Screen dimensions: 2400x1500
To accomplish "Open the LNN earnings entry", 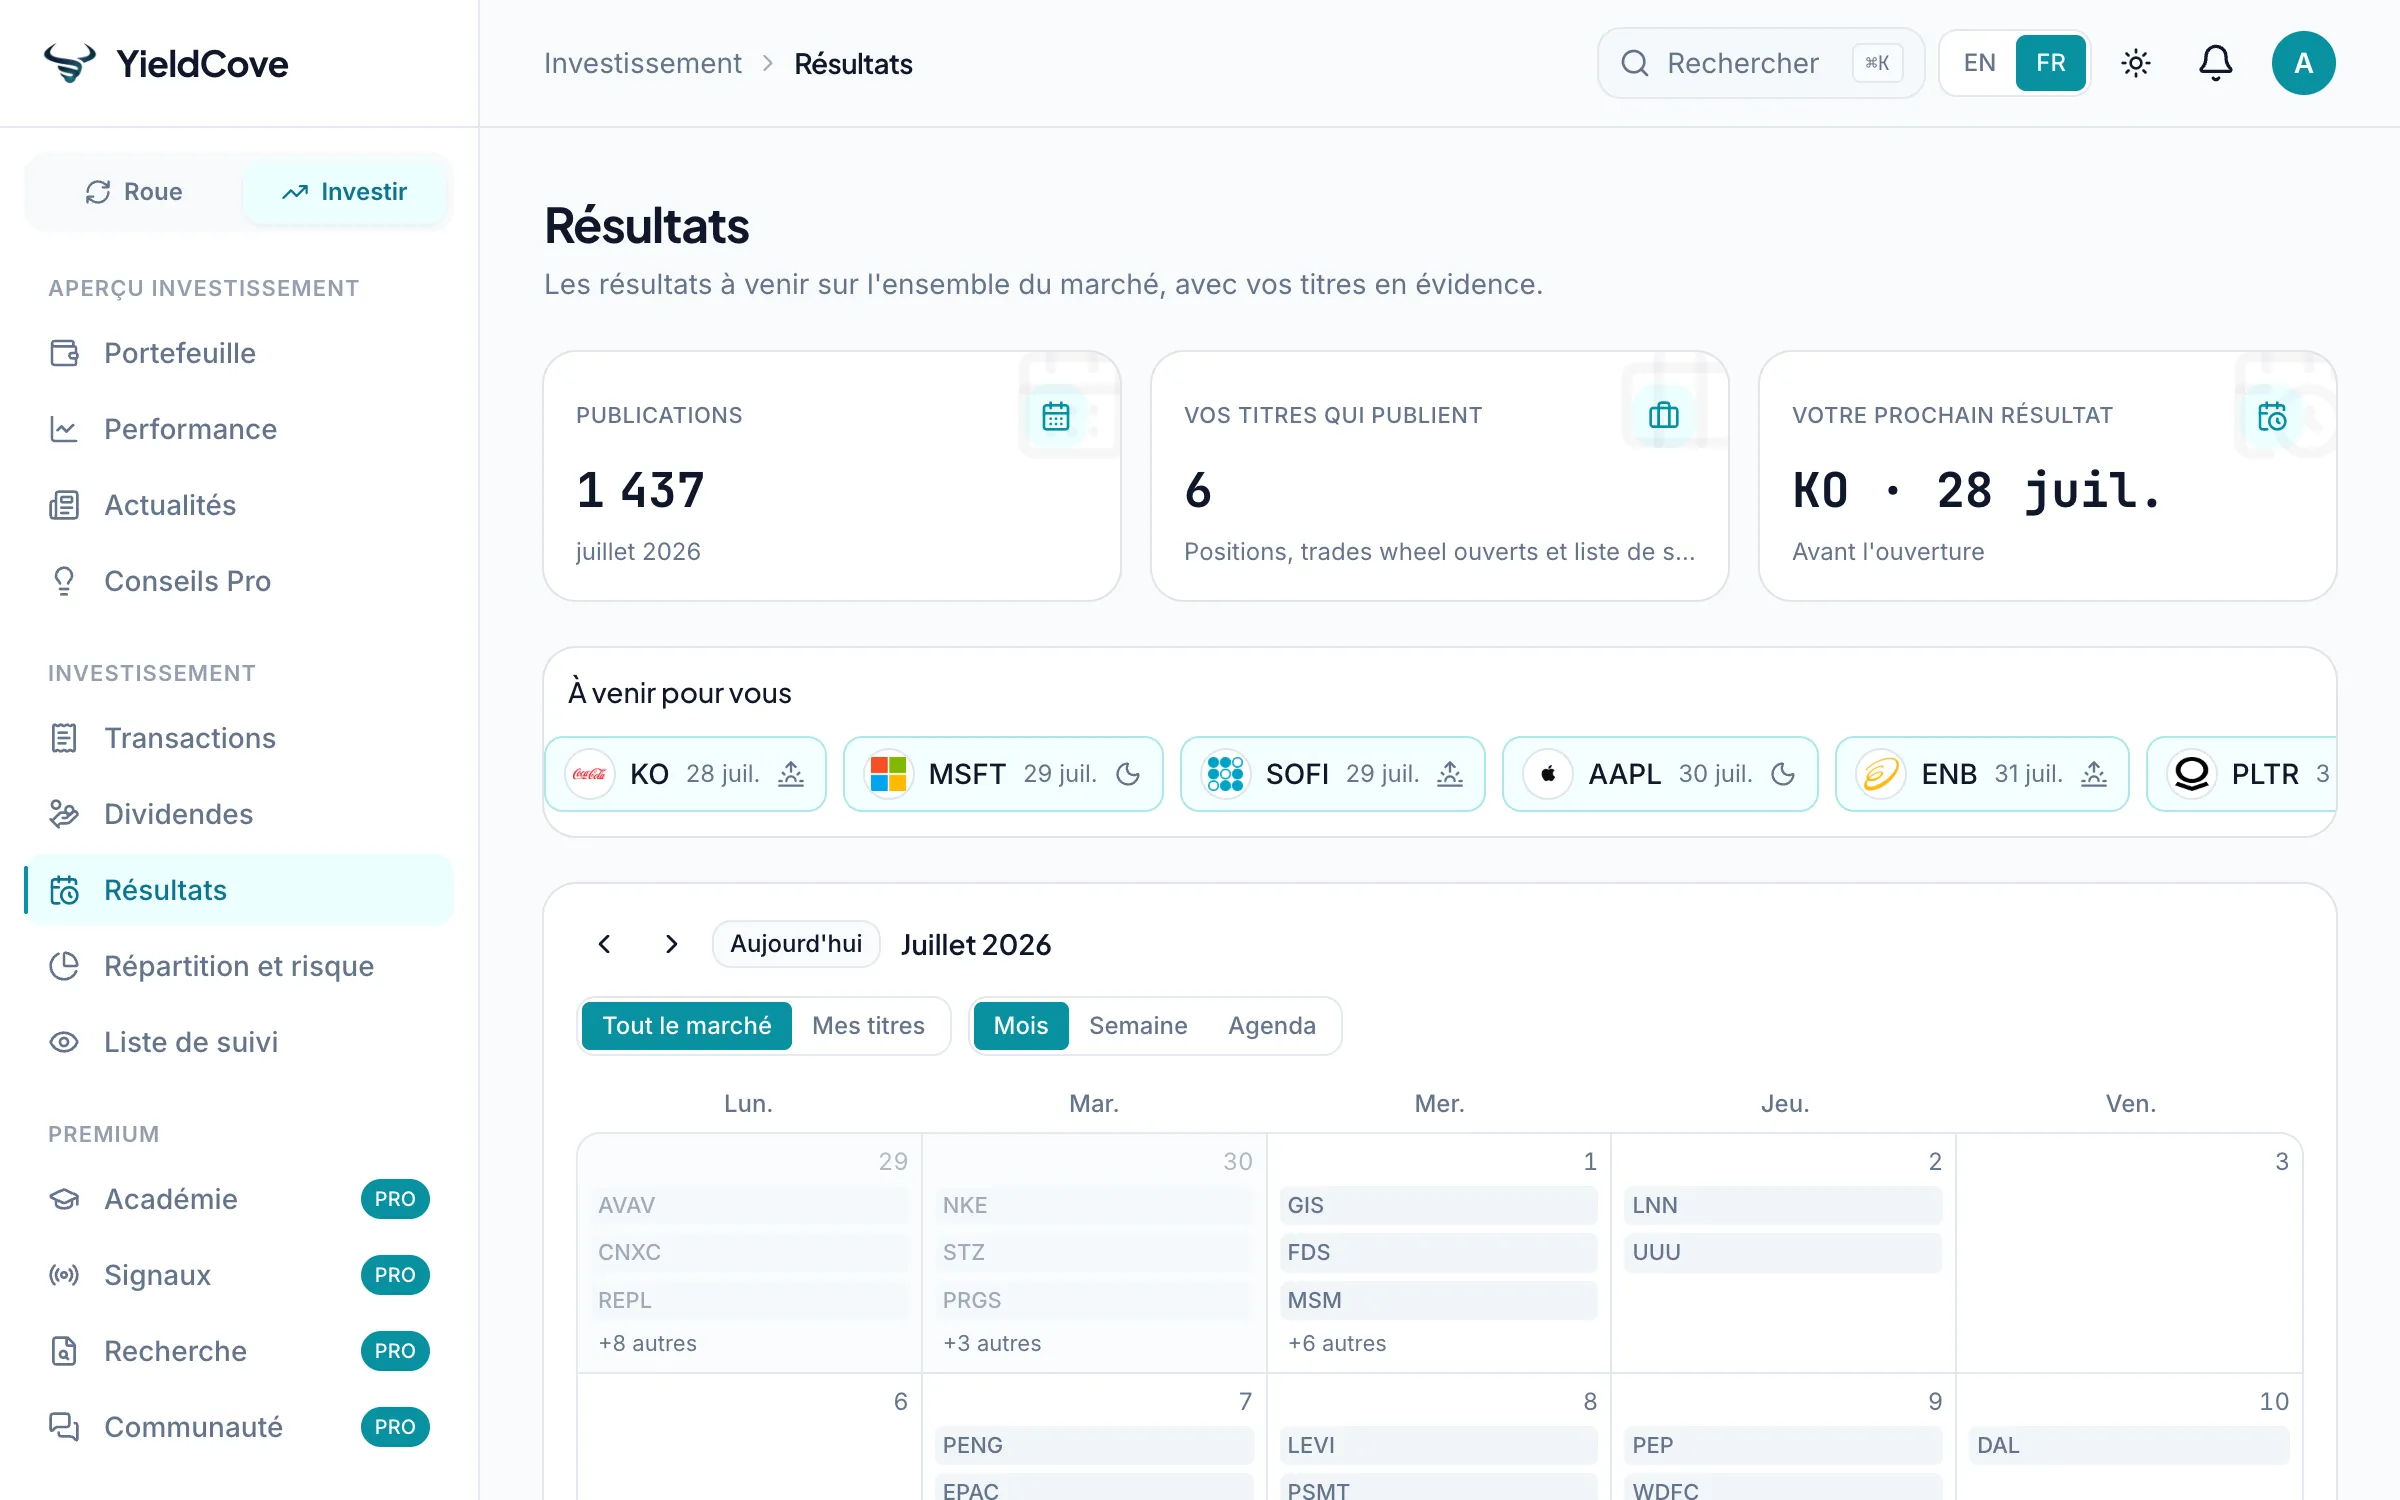I will coord(1783,1205).
